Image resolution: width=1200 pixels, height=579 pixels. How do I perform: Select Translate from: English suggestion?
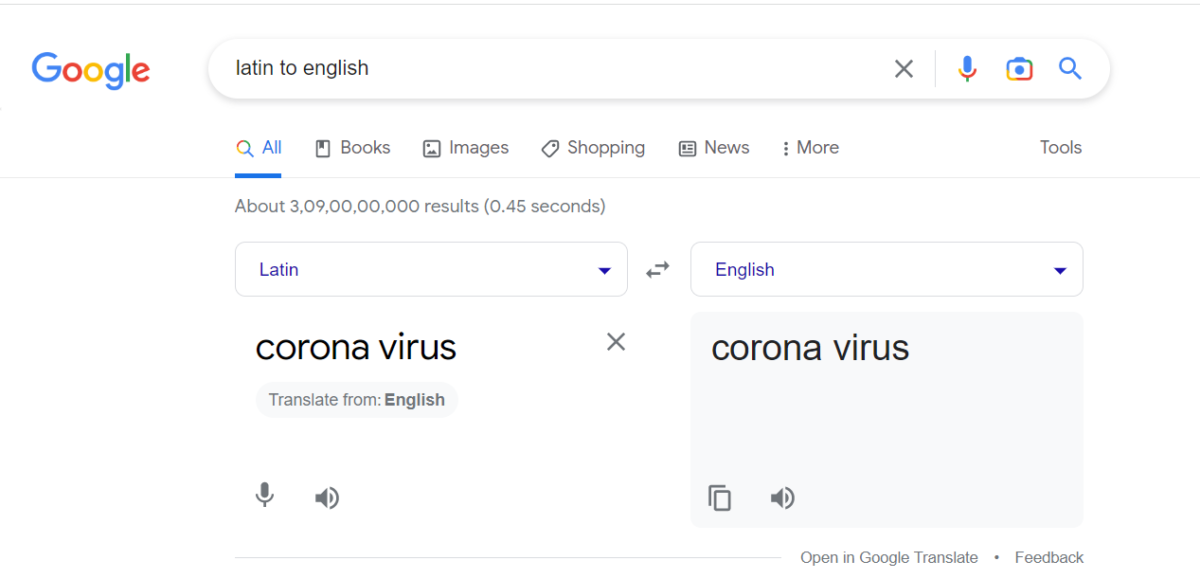tap(357, 399)
